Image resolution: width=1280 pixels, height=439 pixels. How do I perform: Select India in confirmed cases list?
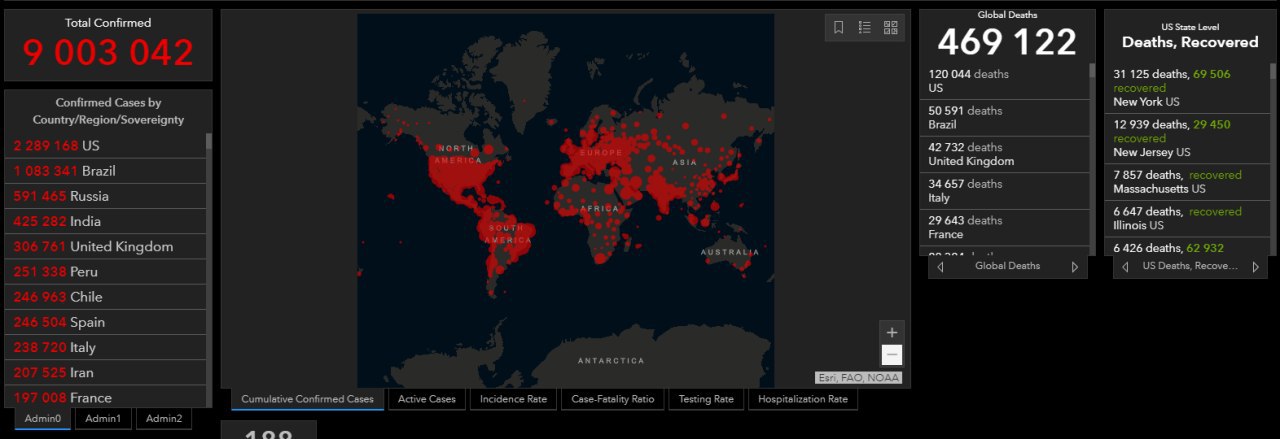click(105, 221)
